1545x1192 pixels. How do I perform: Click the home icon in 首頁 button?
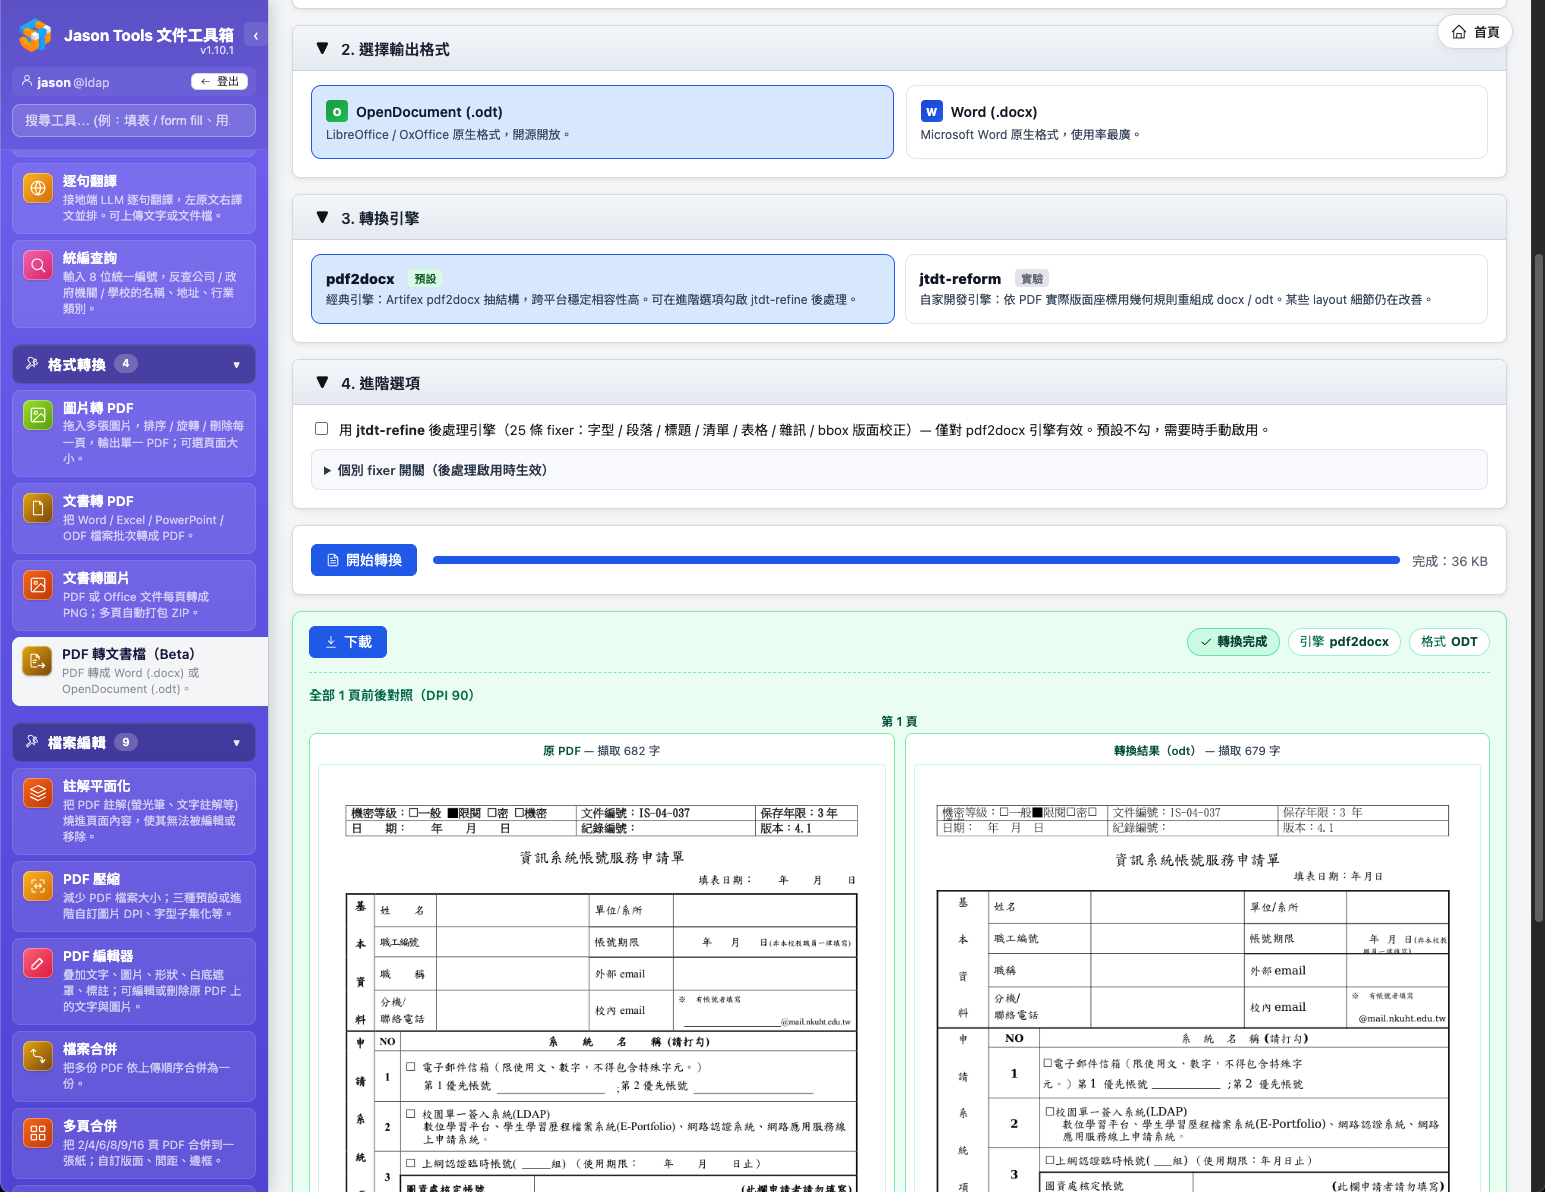coord(1459,32)
